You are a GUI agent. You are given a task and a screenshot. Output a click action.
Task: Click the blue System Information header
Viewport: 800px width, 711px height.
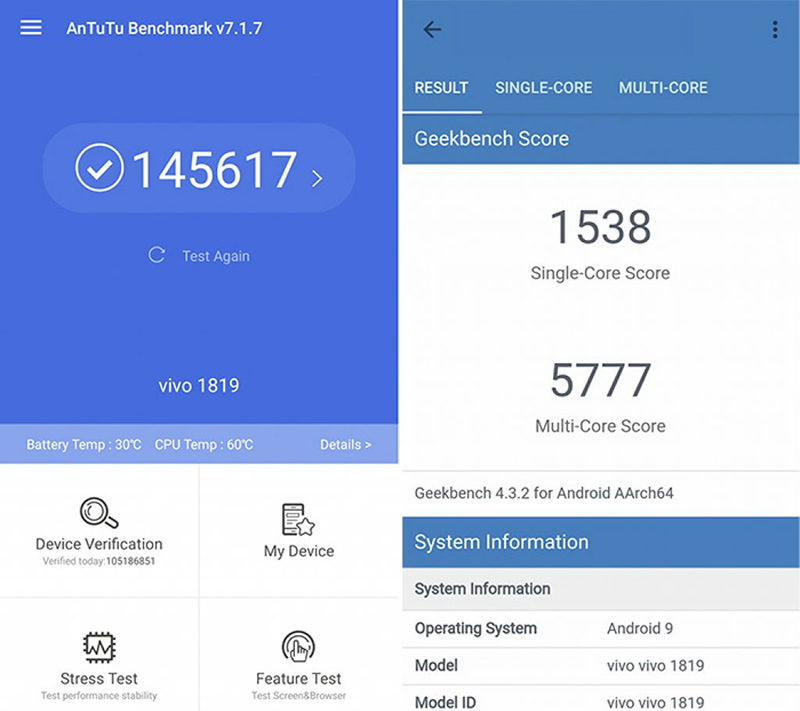pyautogui.click(x=601, y=542)
